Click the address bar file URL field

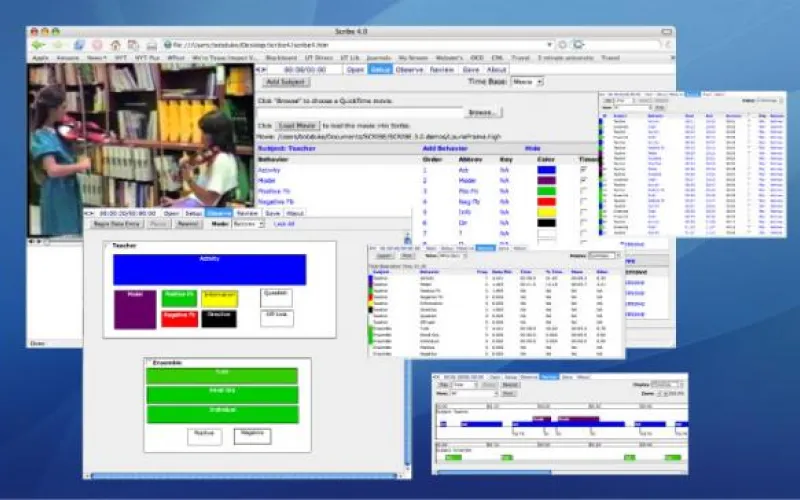click(359, 45)
